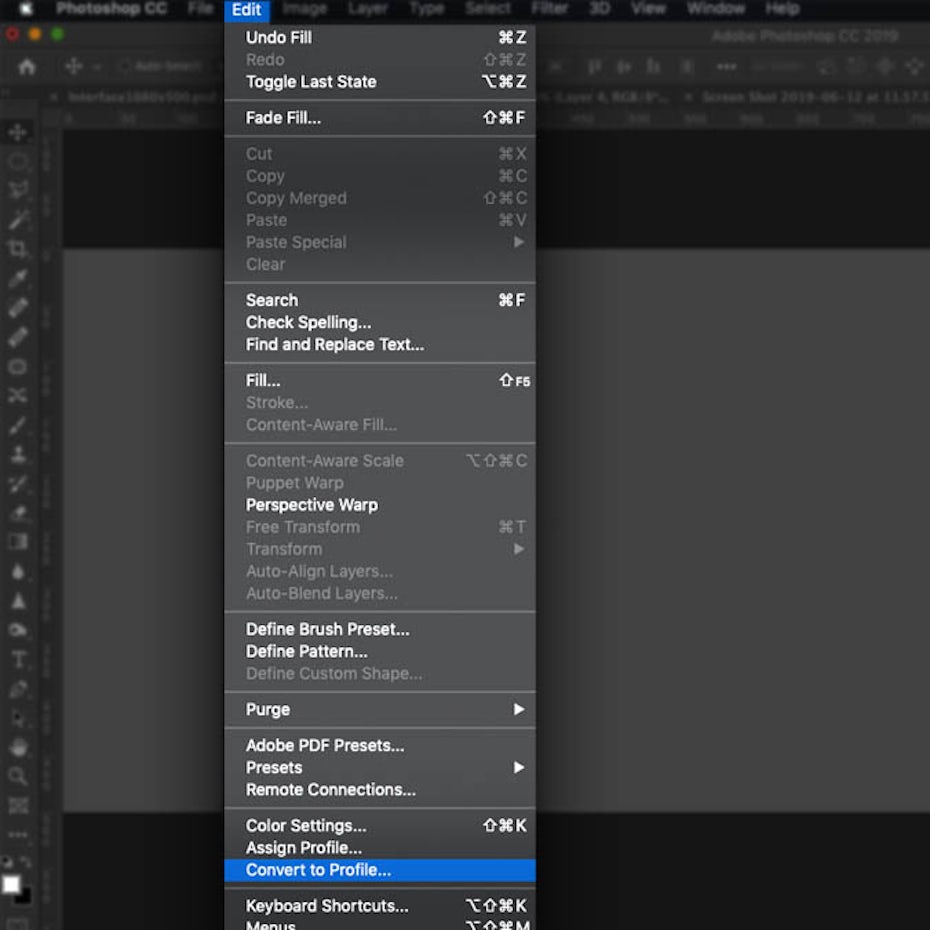Choose Assign Profile… menu item
The width and height of the screenshot is (930, 930).
(x=380, y=848)
